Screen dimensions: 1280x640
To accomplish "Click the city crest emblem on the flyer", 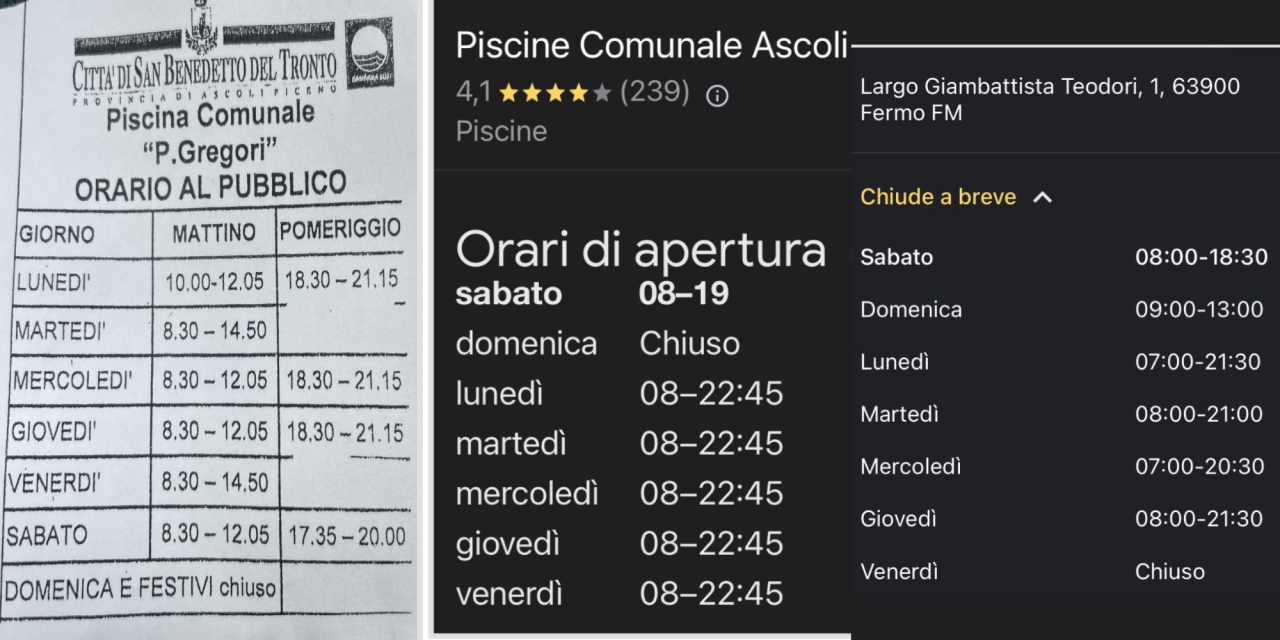I will (x=203, y=27).
